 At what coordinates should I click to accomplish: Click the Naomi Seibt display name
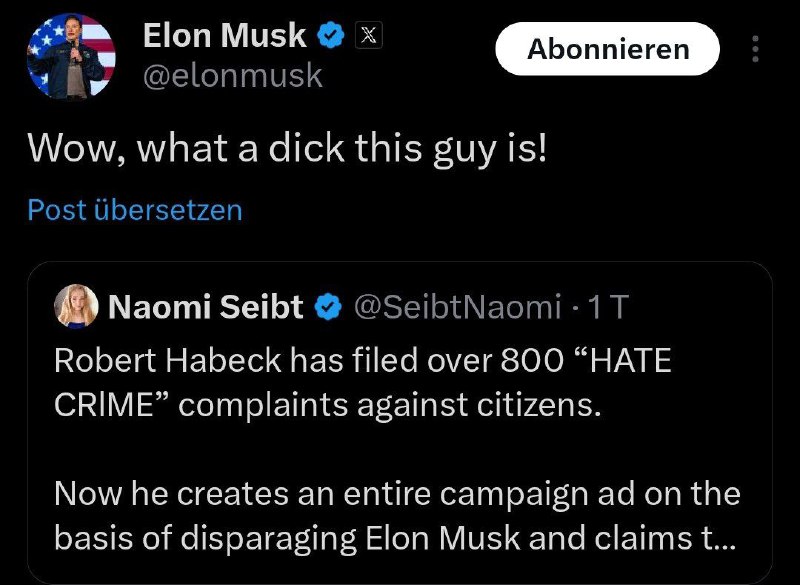coord(205,307)
